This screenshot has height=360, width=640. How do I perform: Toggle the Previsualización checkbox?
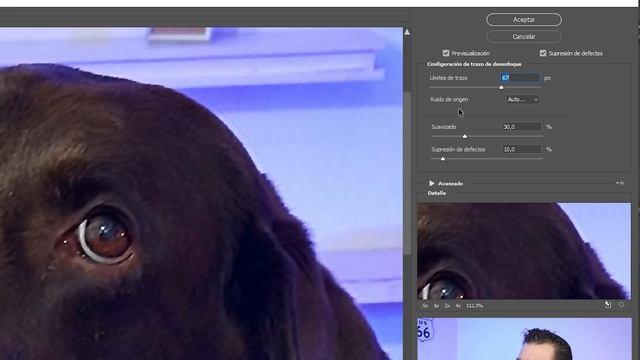pos(446,53)
